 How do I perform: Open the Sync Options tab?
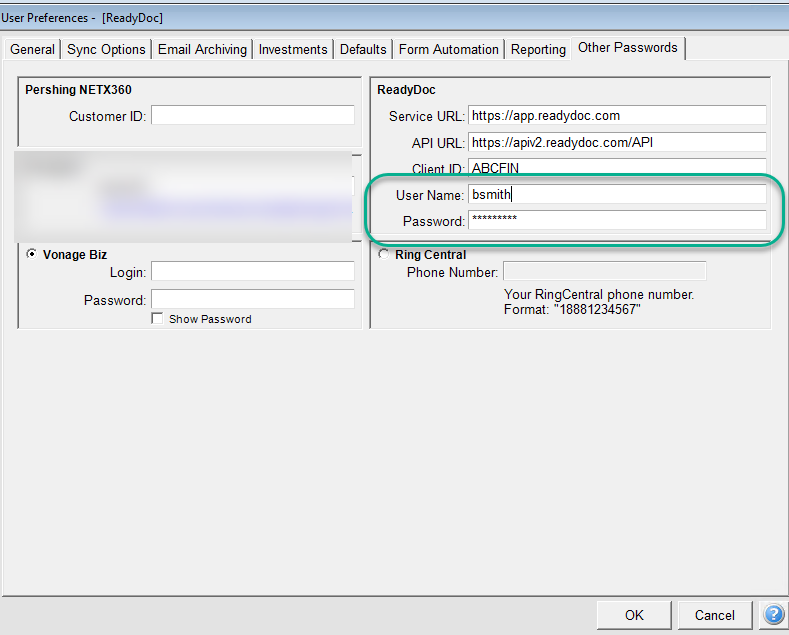(x=106, y=49)
